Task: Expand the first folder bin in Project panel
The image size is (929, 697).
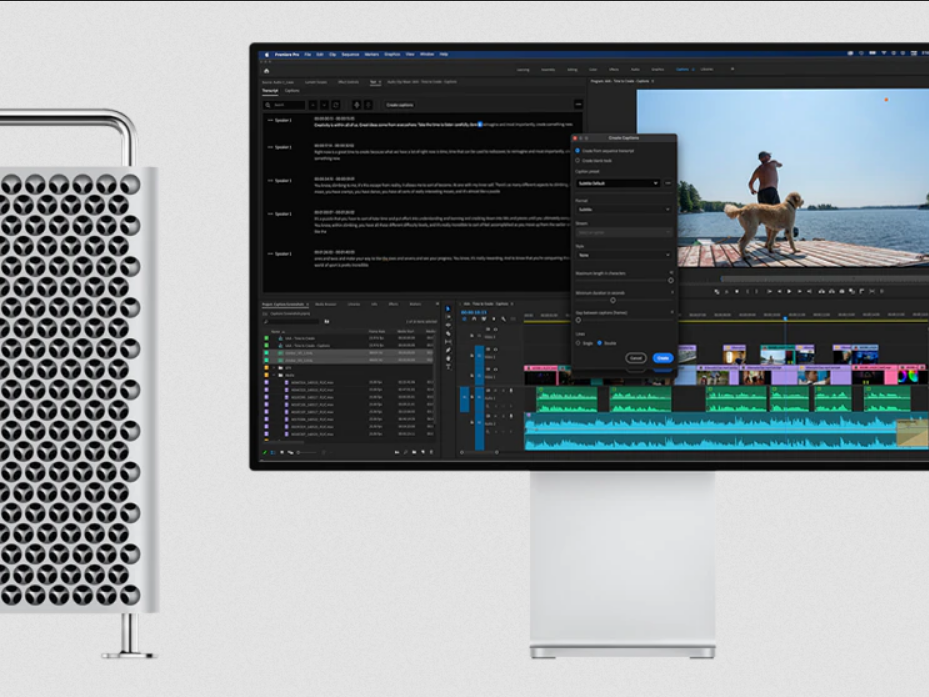Action: click(274, 368)
